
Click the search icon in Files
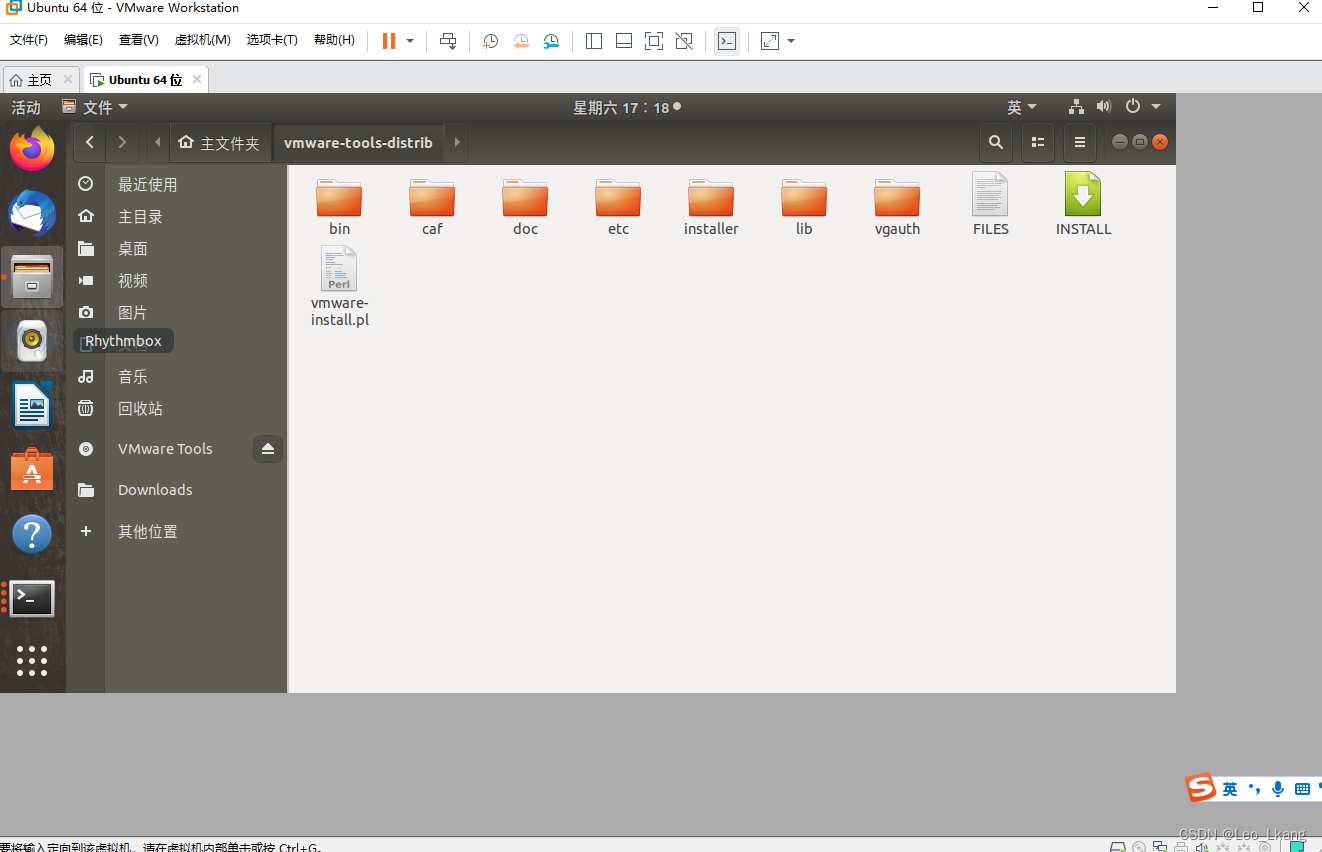pos(996,143)
